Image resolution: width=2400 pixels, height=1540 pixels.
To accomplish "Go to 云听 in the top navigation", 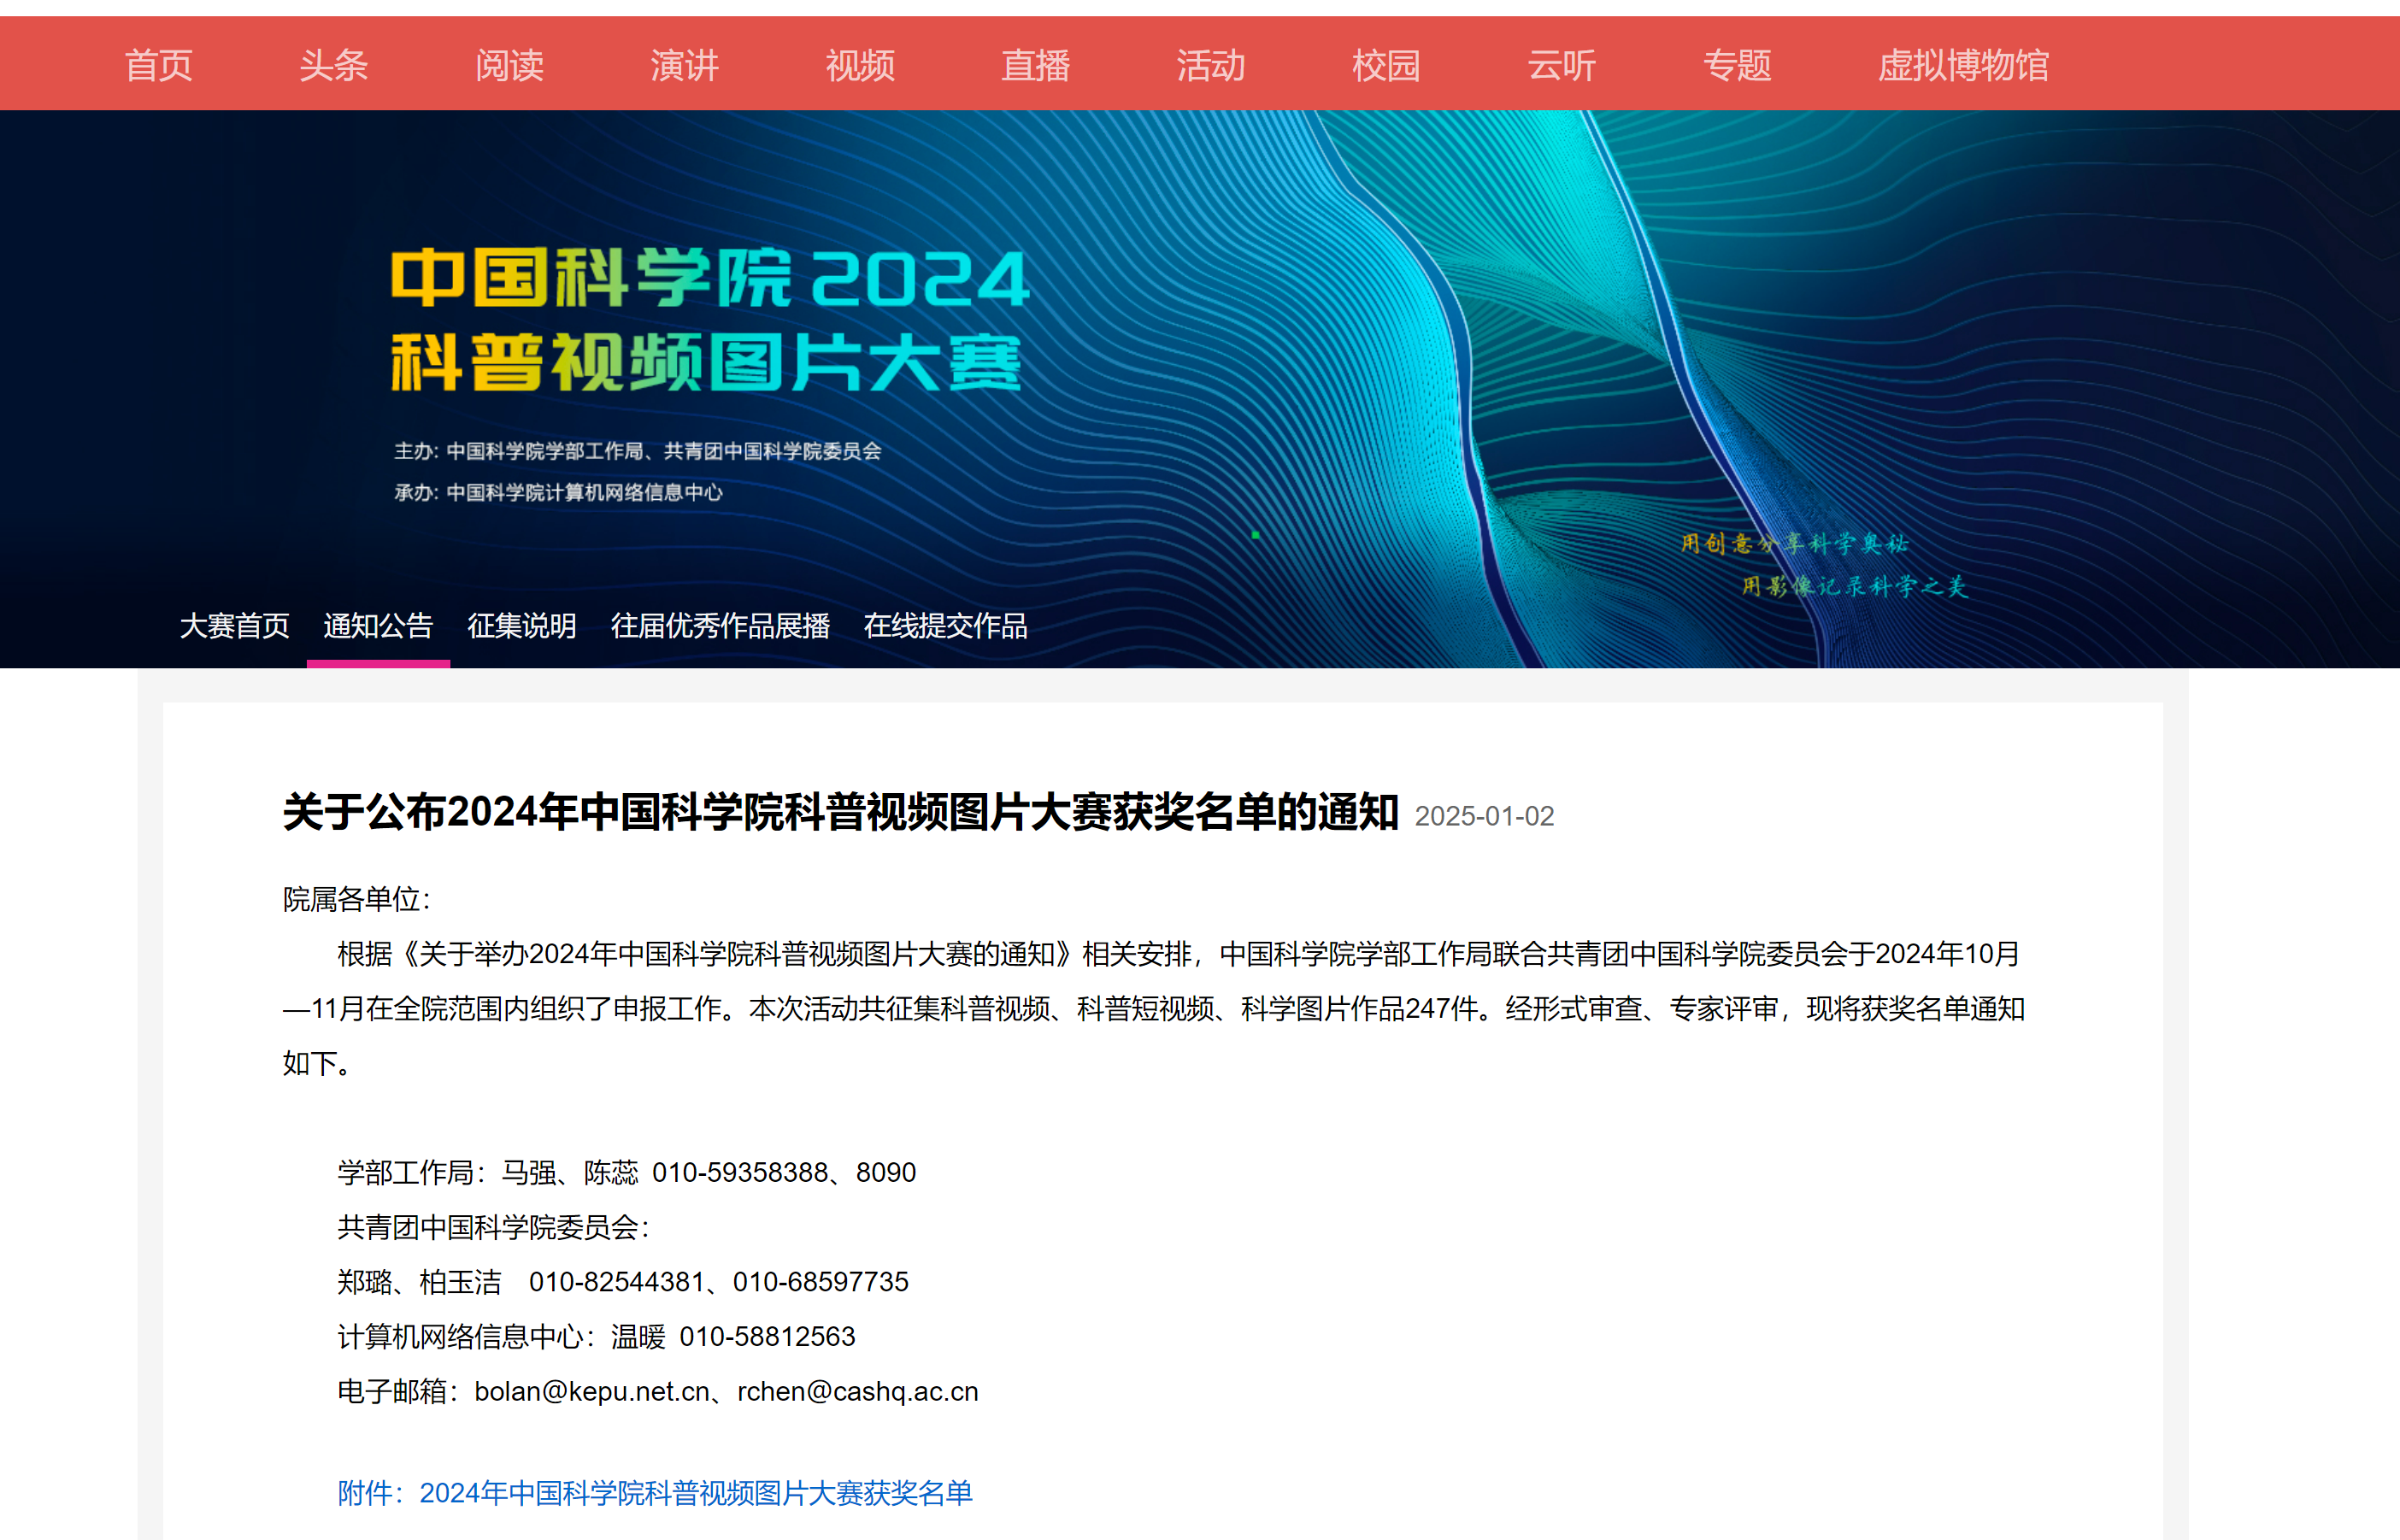I will tap(1562, 66).
